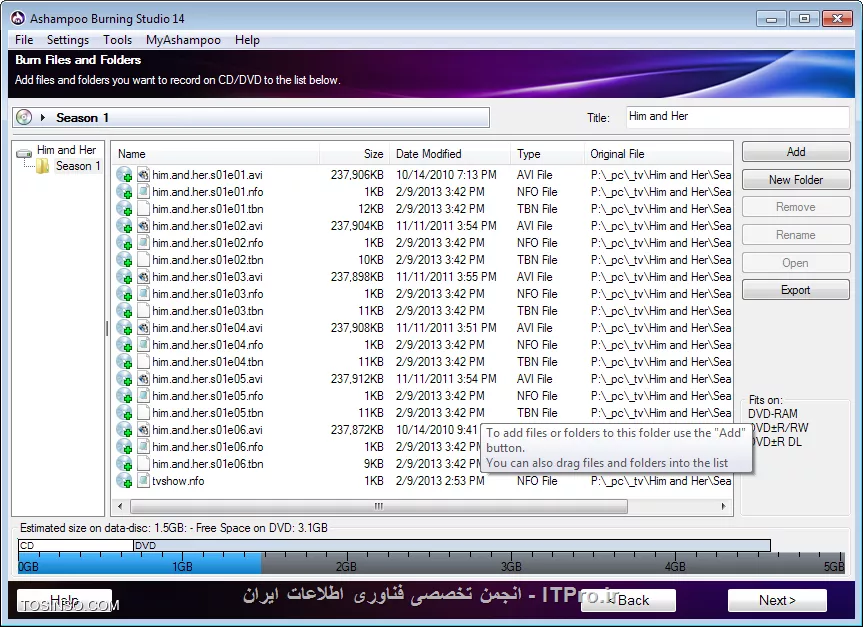The image size is (863, 627).
Task: Click the video file icon of him.and.her.s01e02.avi
Action: pyautogui.click(x=143, y=226)
